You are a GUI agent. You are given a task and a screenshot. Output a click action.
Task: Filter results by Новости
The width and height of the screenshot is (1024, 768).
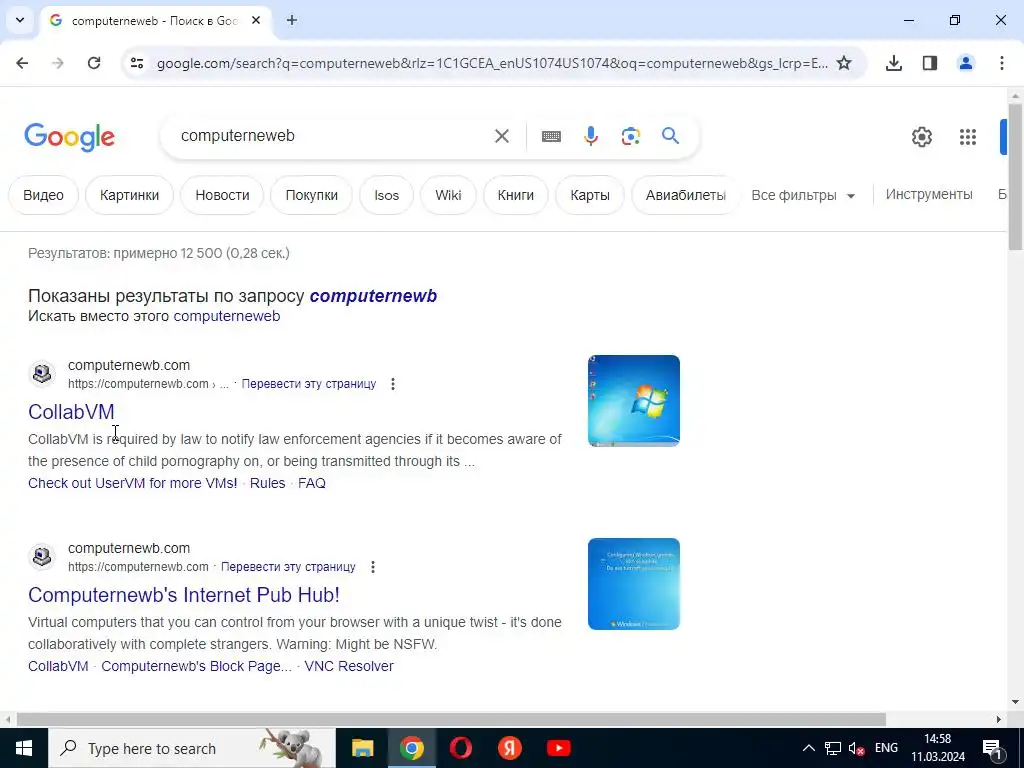[x=222, y=195]
